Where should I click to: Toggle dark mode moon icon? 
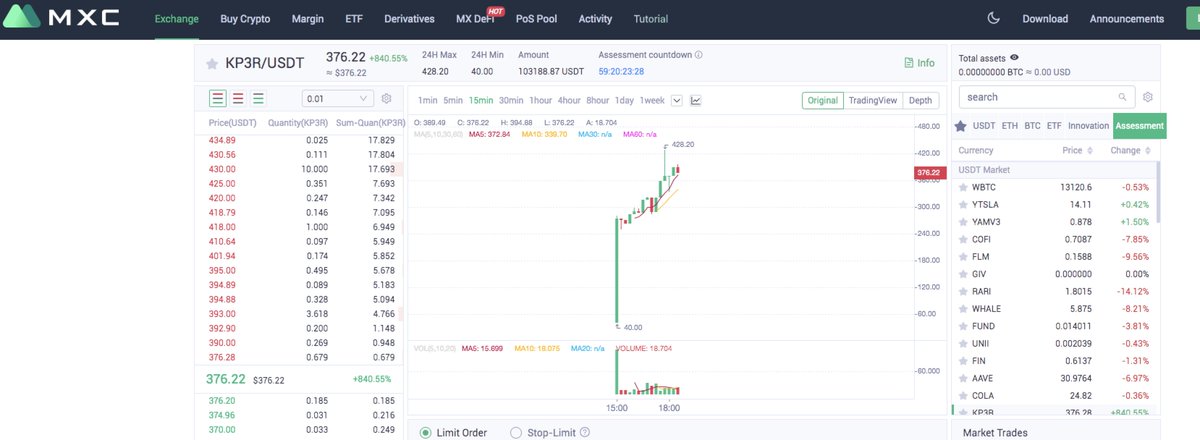point(994,18)
